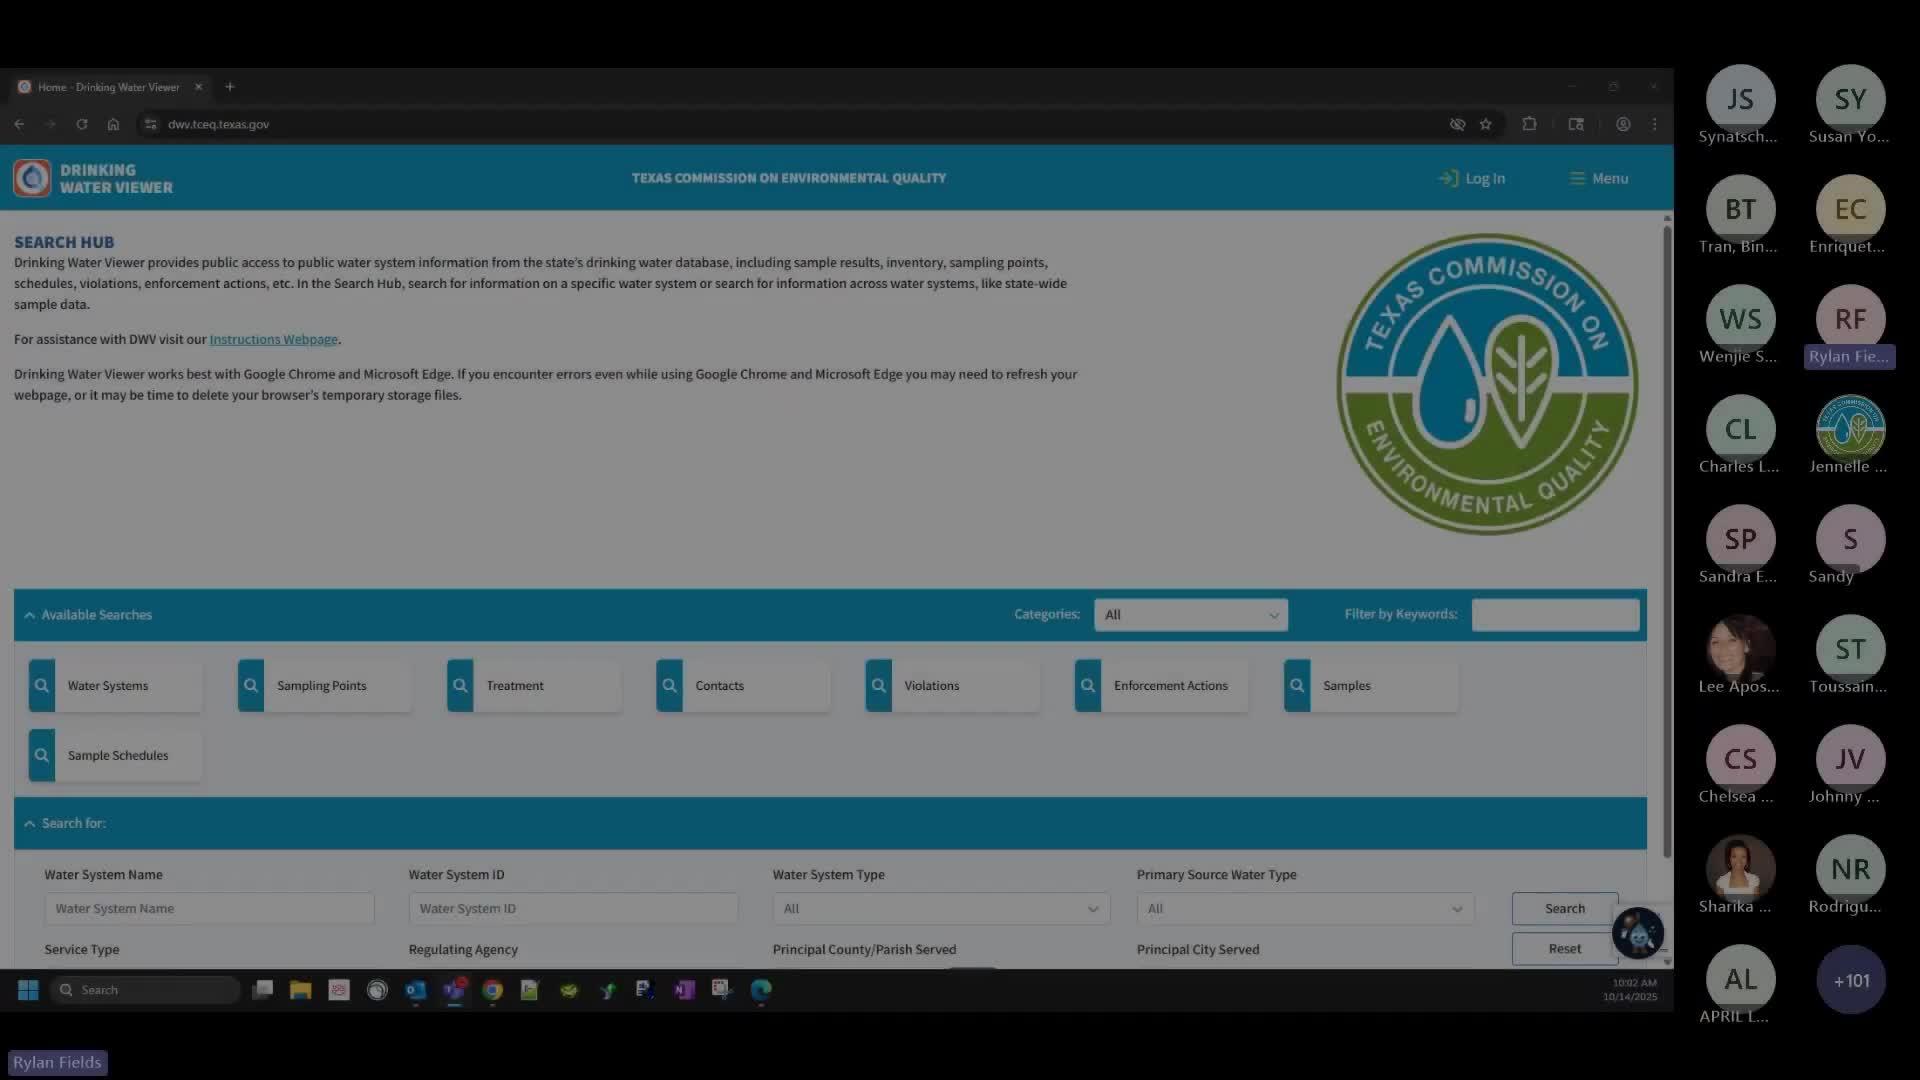The width and height of the screenshot is (1920, 1080).
Task: Collapse the Available Searches section
Action: (29, 614)
